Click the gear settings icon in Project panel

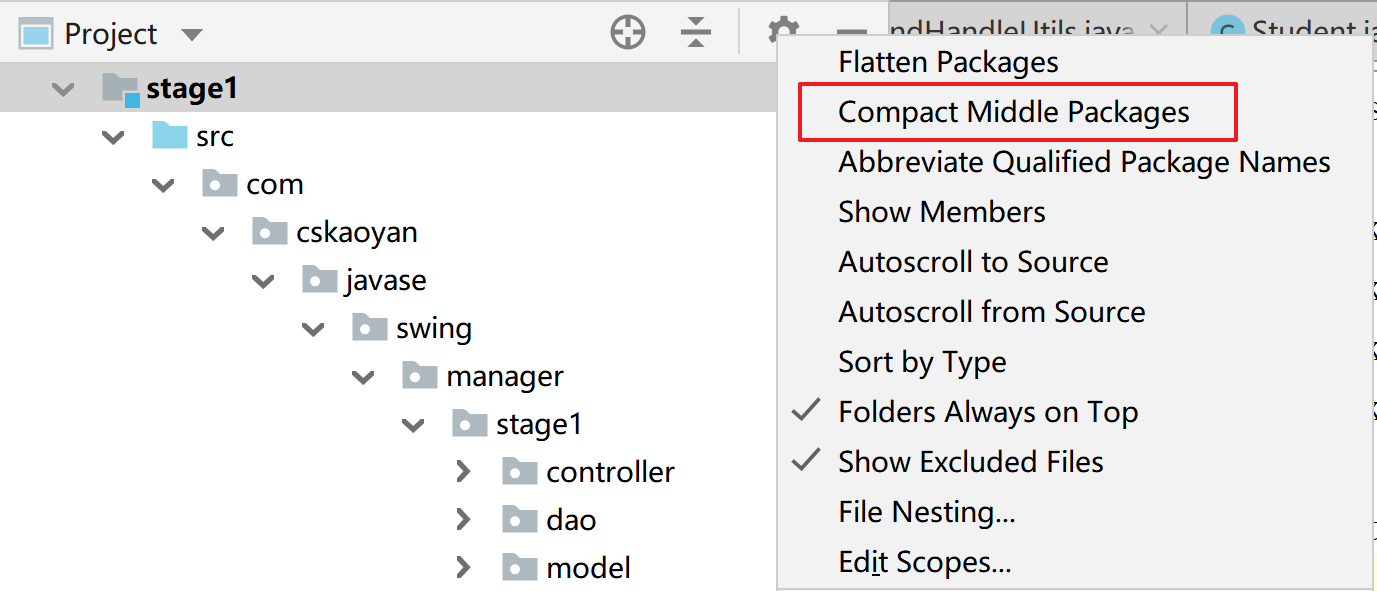[x=781, y=29]
